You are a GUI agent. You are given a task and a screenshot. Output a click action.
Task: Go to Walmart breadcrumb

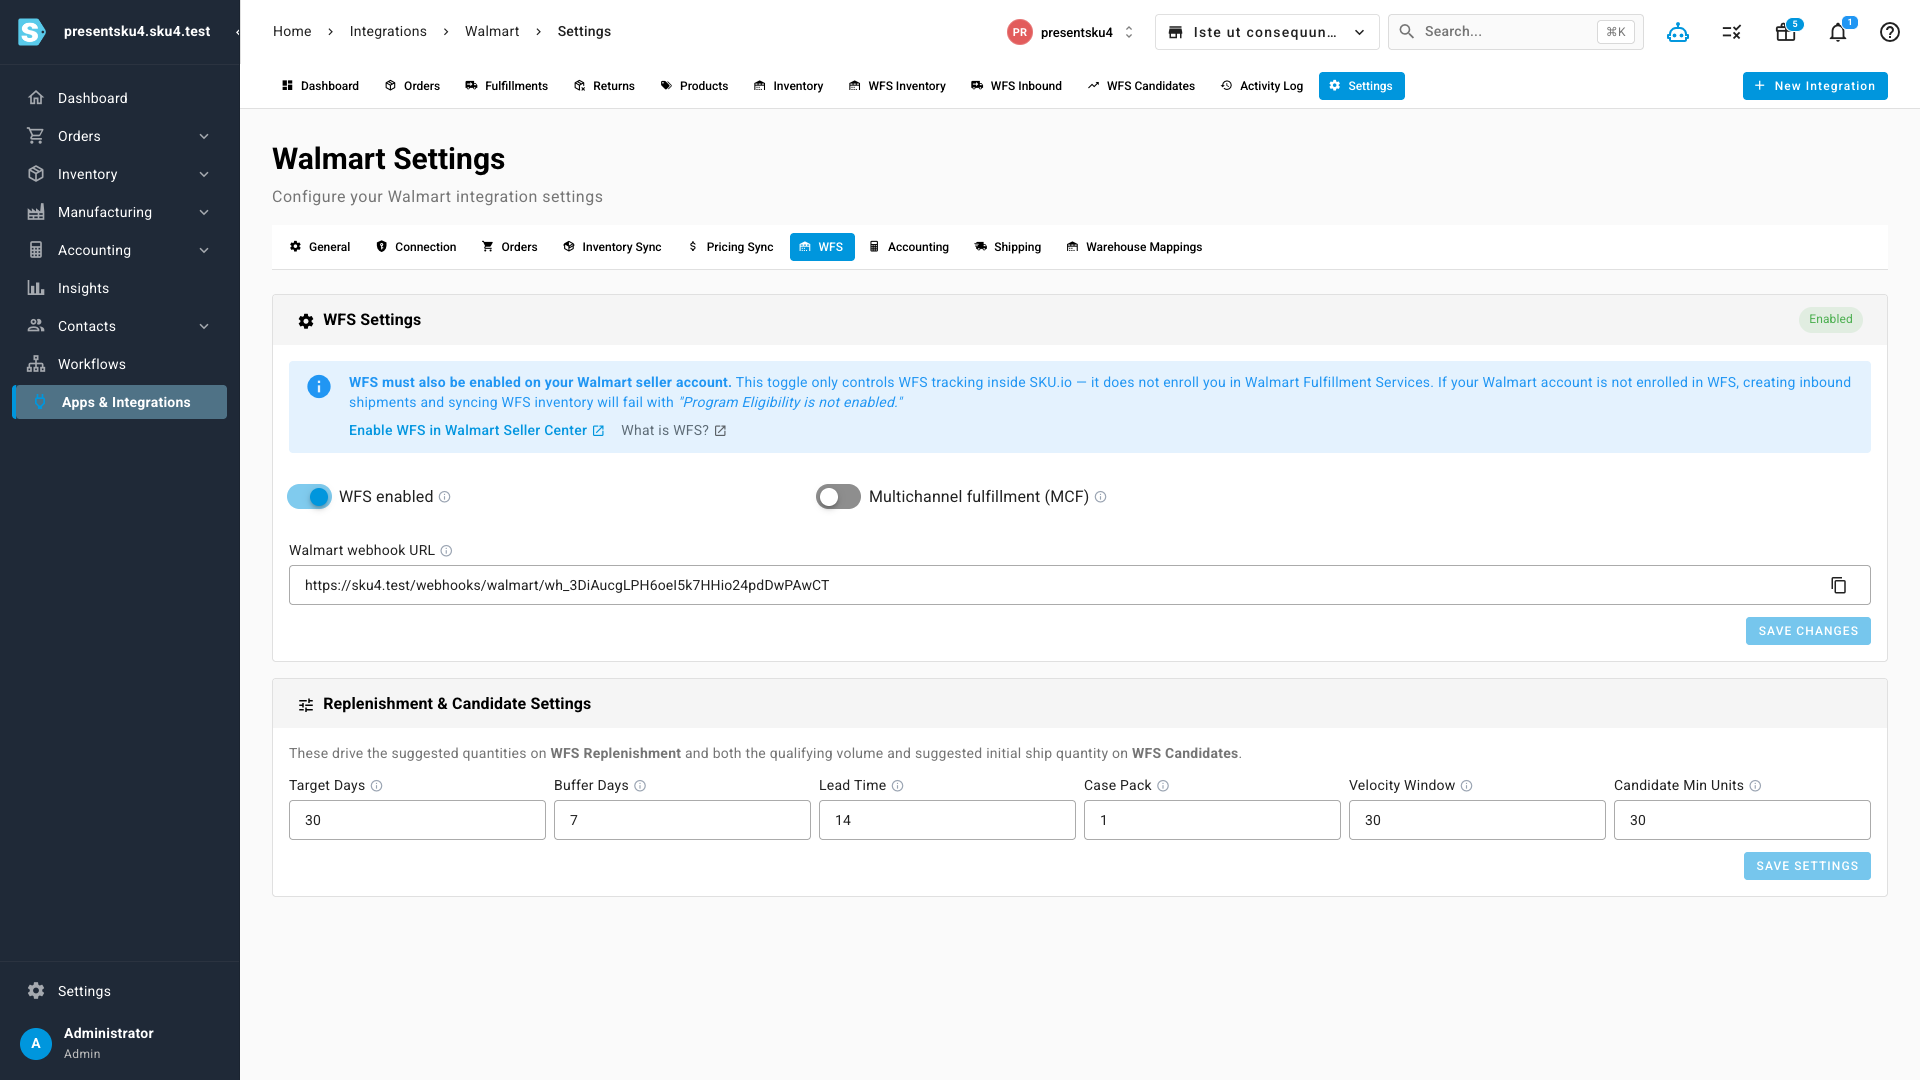click(x=492, y=32)
